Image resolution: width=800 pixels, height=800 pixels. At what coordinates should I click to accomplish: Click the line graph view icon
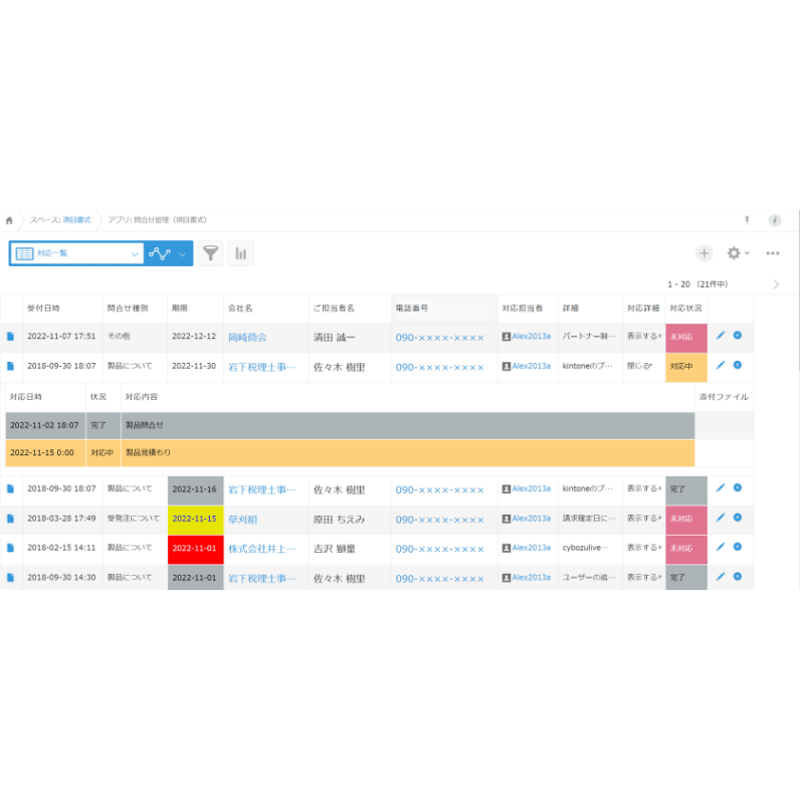tap(160, 253)
